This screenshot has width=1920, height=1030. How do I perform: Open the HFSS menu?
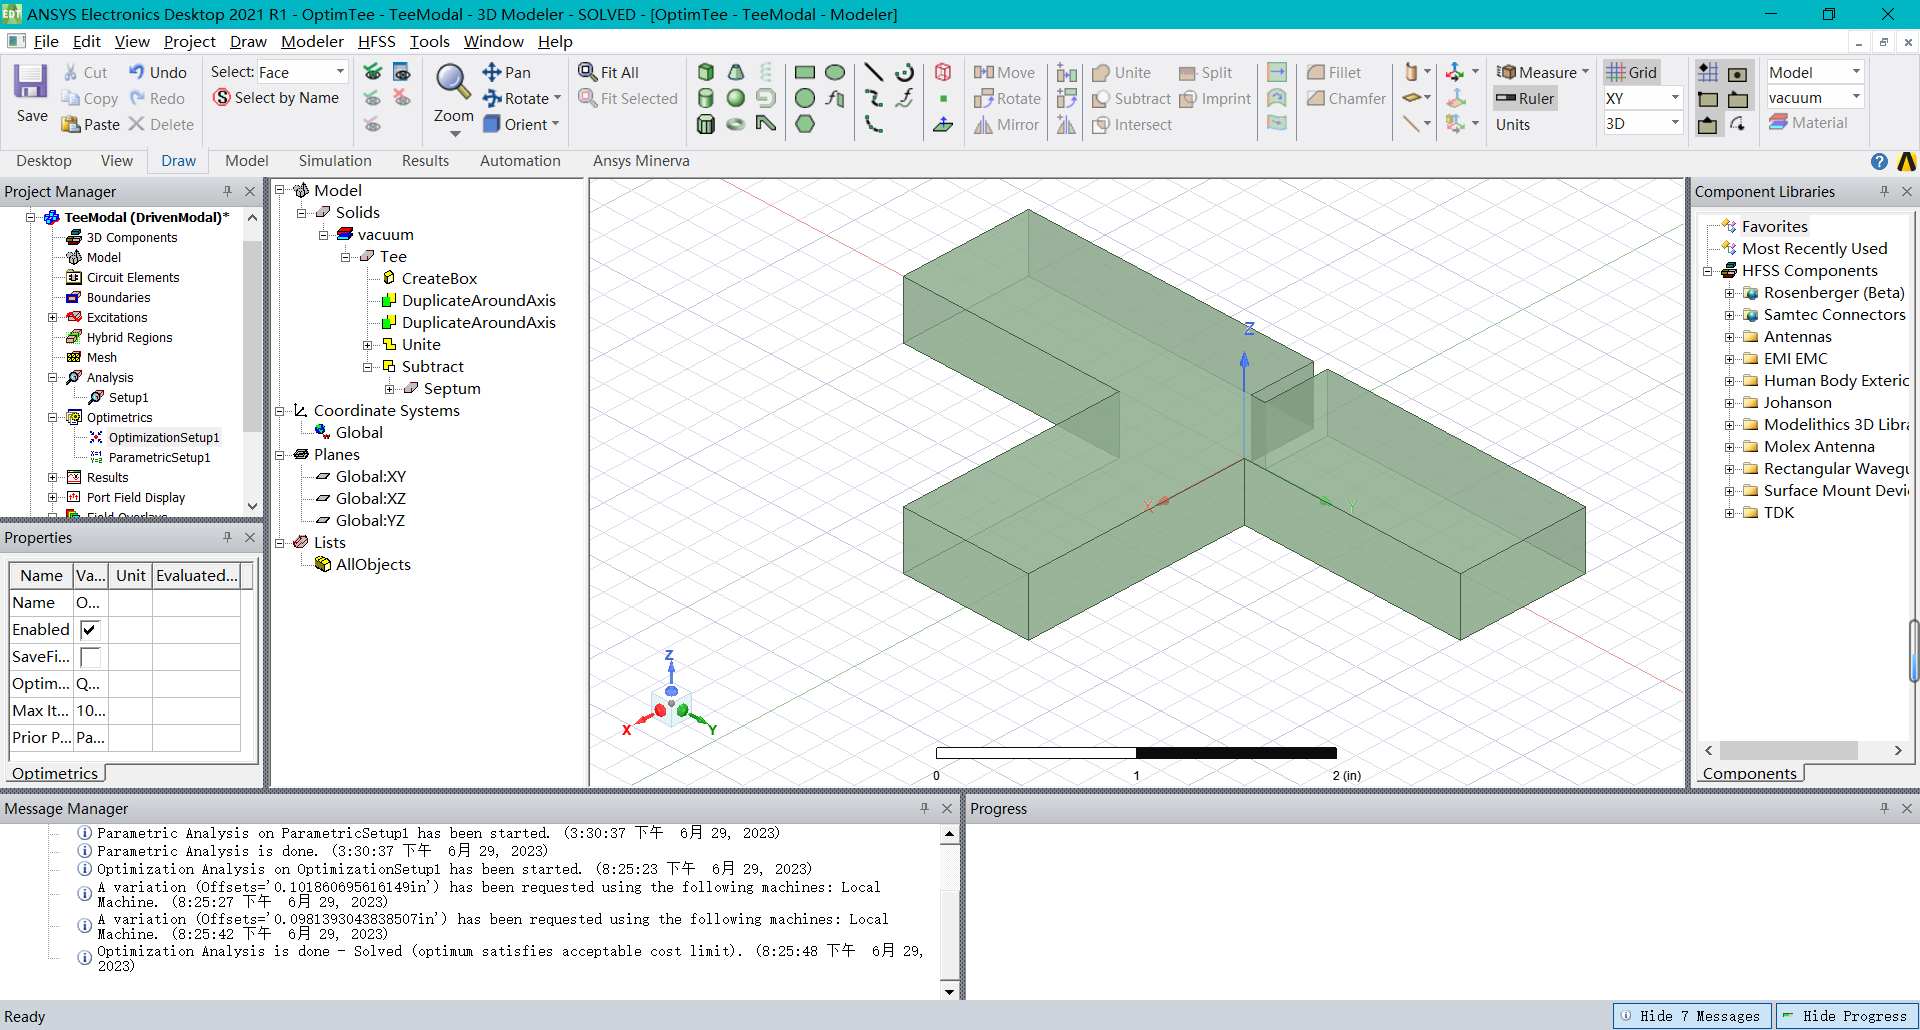(x=376, y=41)
